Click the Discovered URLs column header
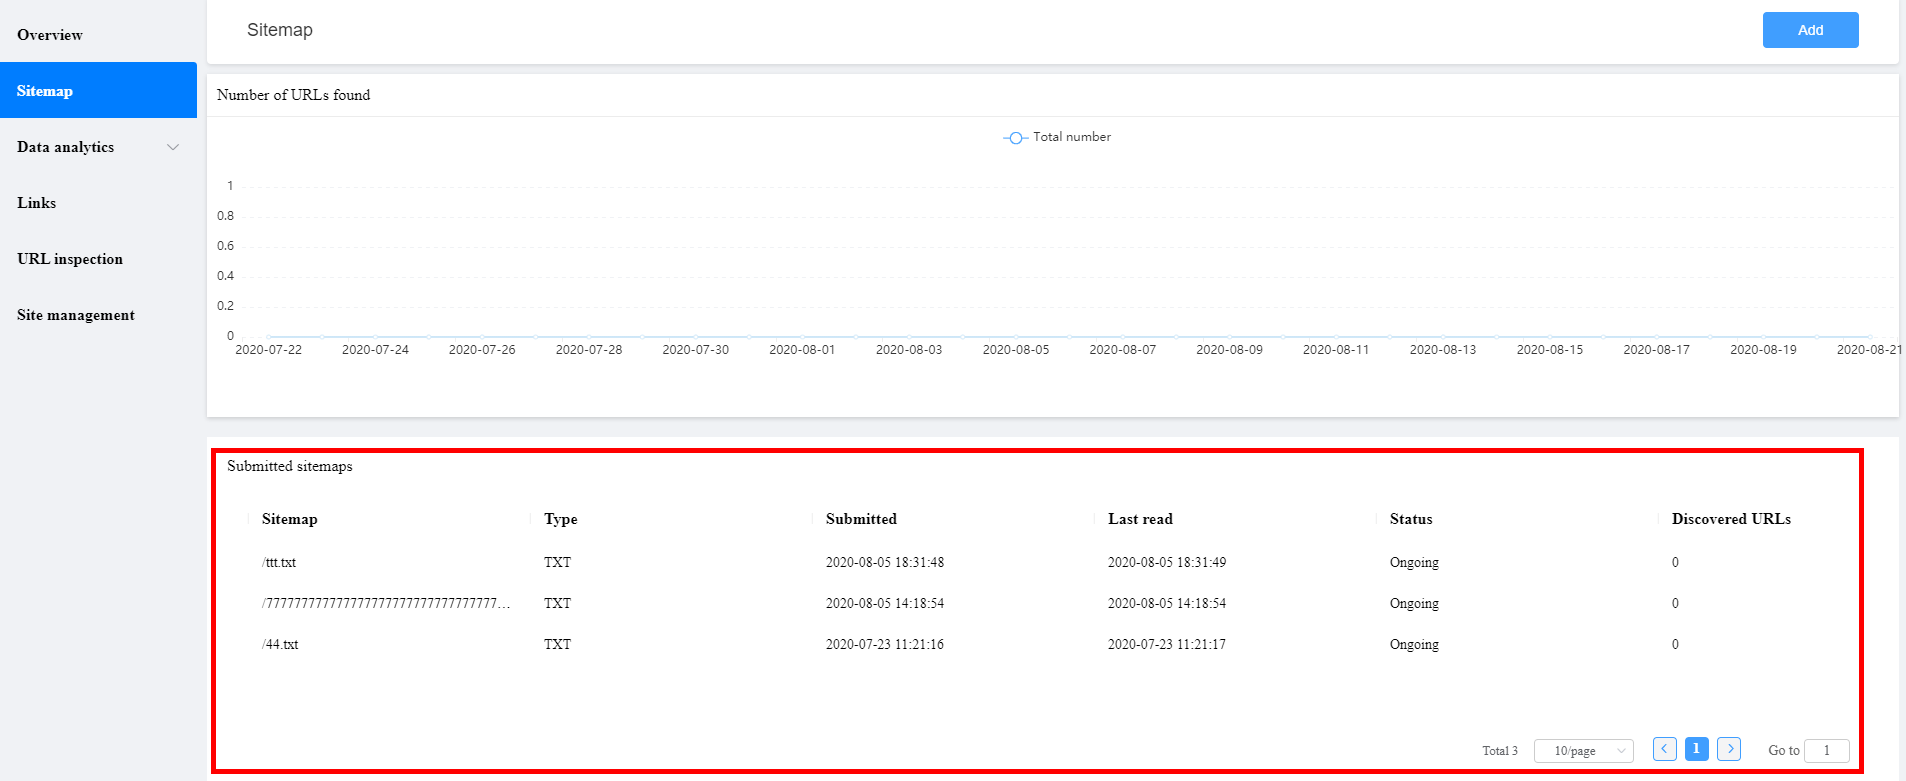The height and width of the screenshot is (781, 1906). pyautogui.click(x=1731, y=519)
